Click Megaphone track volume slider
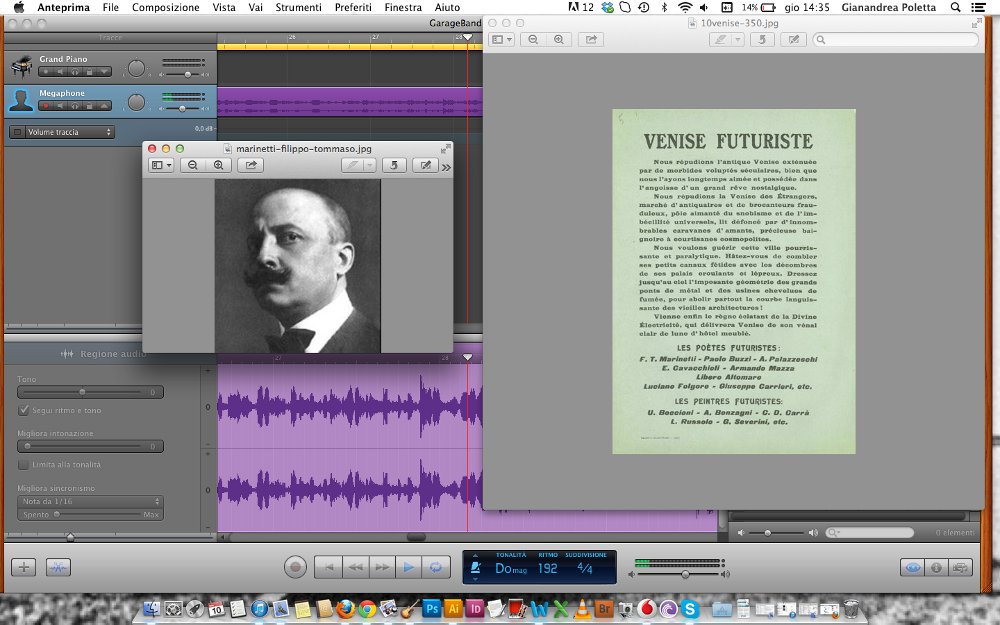Viewport: 1000px width, 625px height. pyautogui.click(x=182, y=108)
